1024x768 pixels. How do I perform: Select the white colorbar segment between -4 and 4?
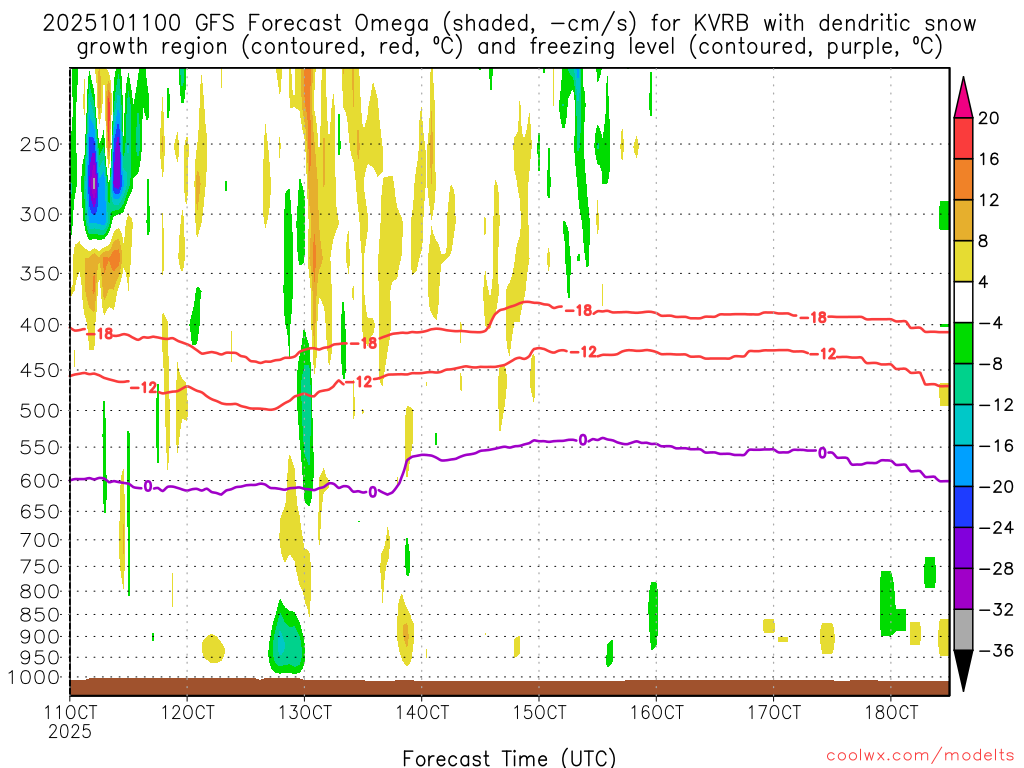pos(963,302)
